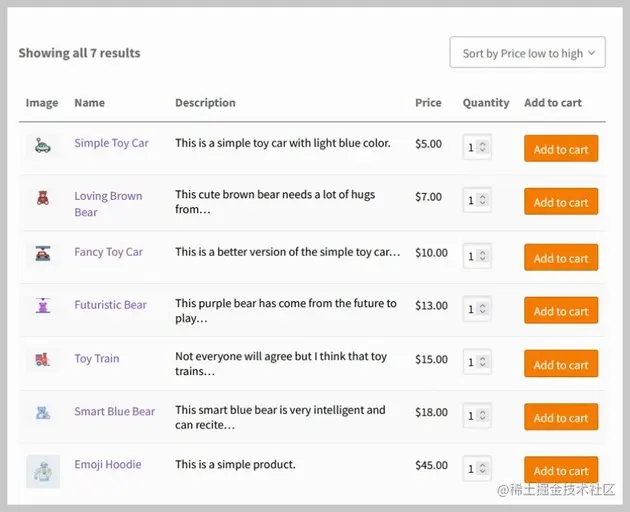Image resolution: width=630 pixels, height=512 pixels.
Task: Click the Price column header
Action: 428,103
